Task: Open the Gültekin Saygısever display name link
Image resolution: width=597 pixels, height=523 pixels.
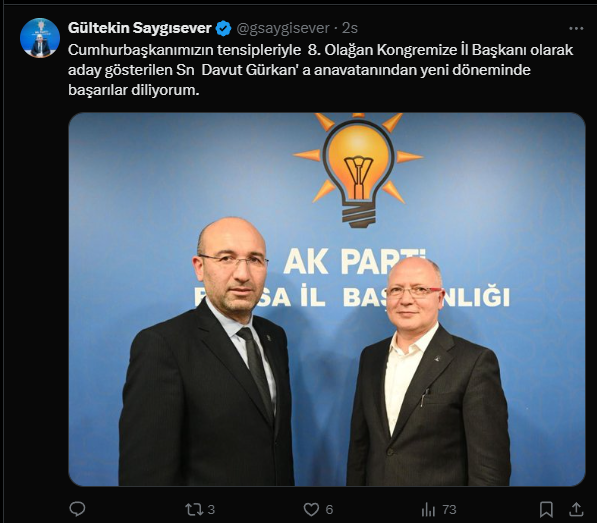Action: click(140, 28)
